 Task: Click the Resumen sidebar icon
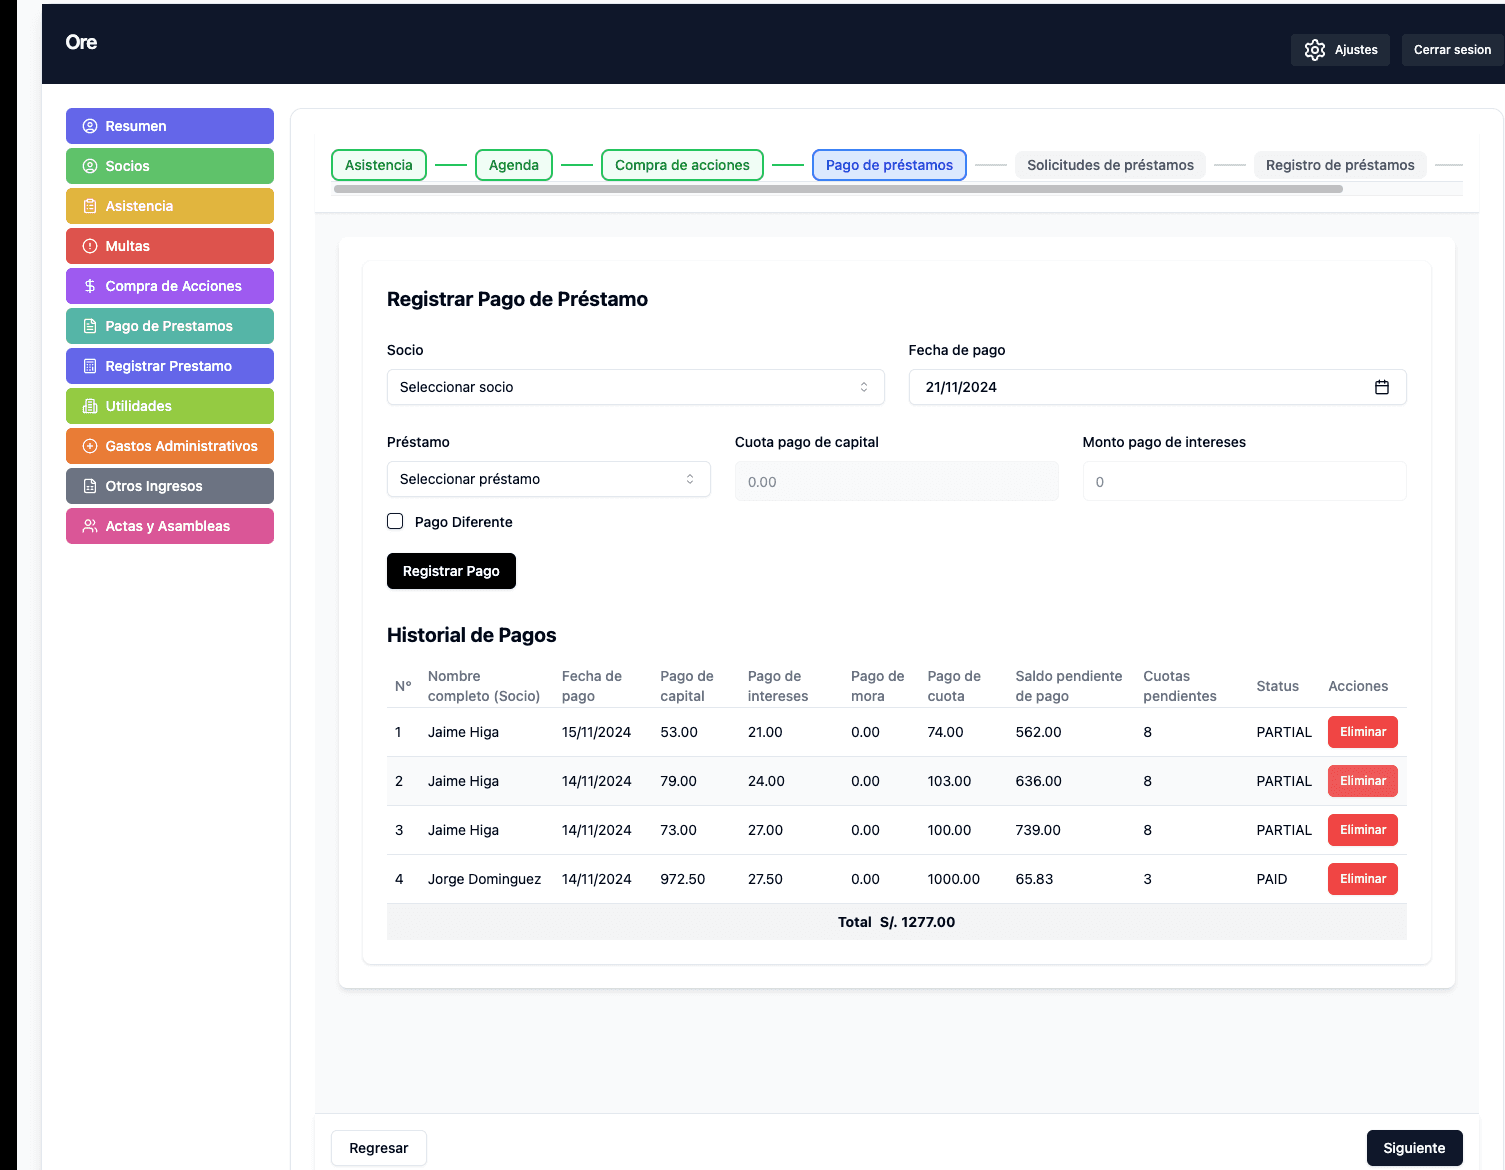tap(90, 126)
